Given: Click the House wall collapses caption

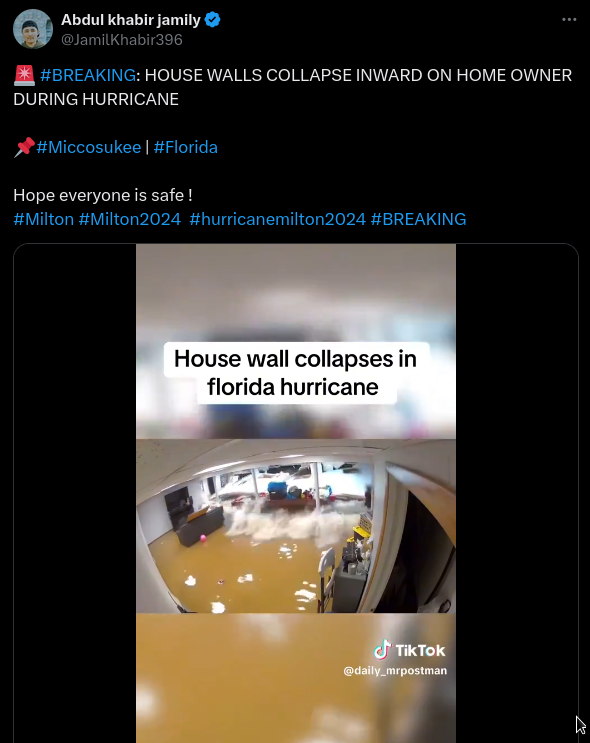Looking at the screenshot, I should (296, 373).
